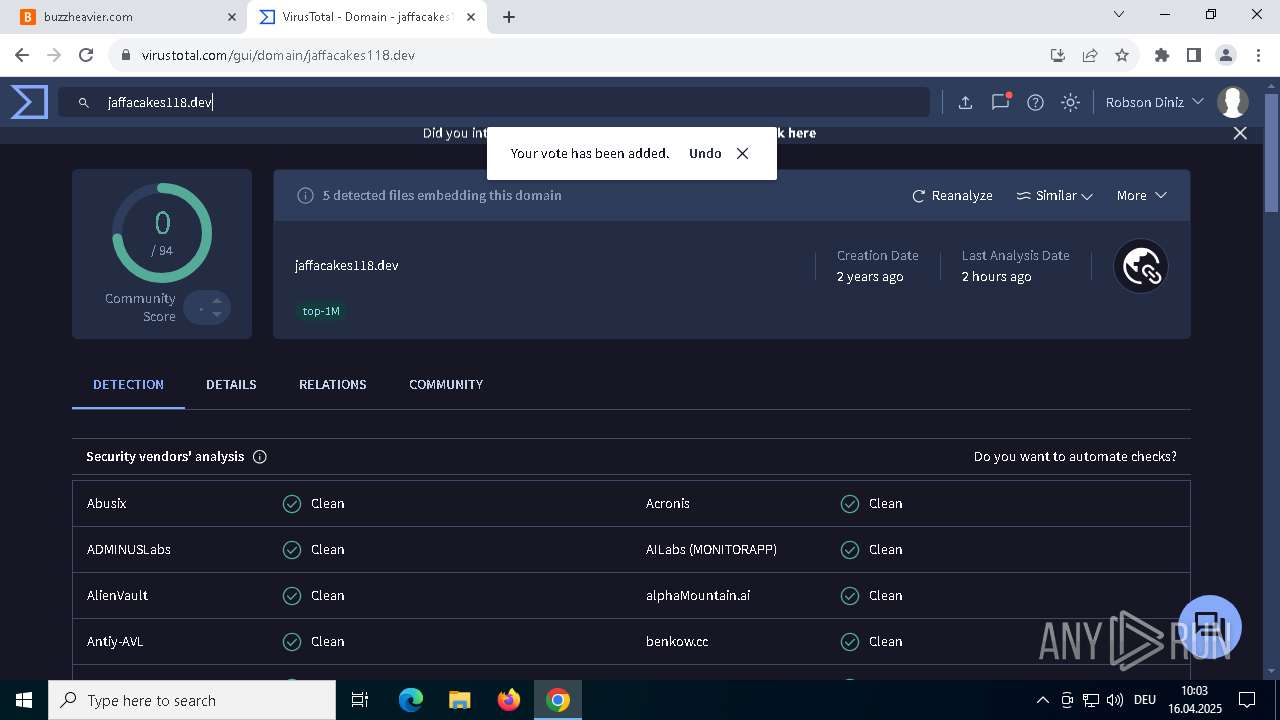Close the 'Did you intend' banner

click(1240, 133)
